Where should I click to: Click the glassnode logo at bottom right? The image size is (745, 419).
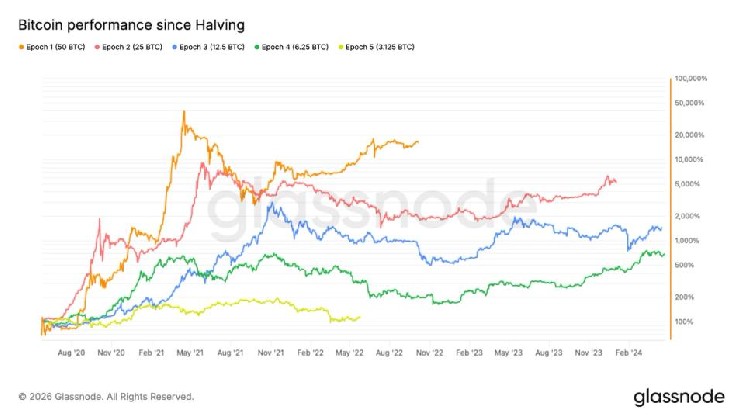(679, 396)
